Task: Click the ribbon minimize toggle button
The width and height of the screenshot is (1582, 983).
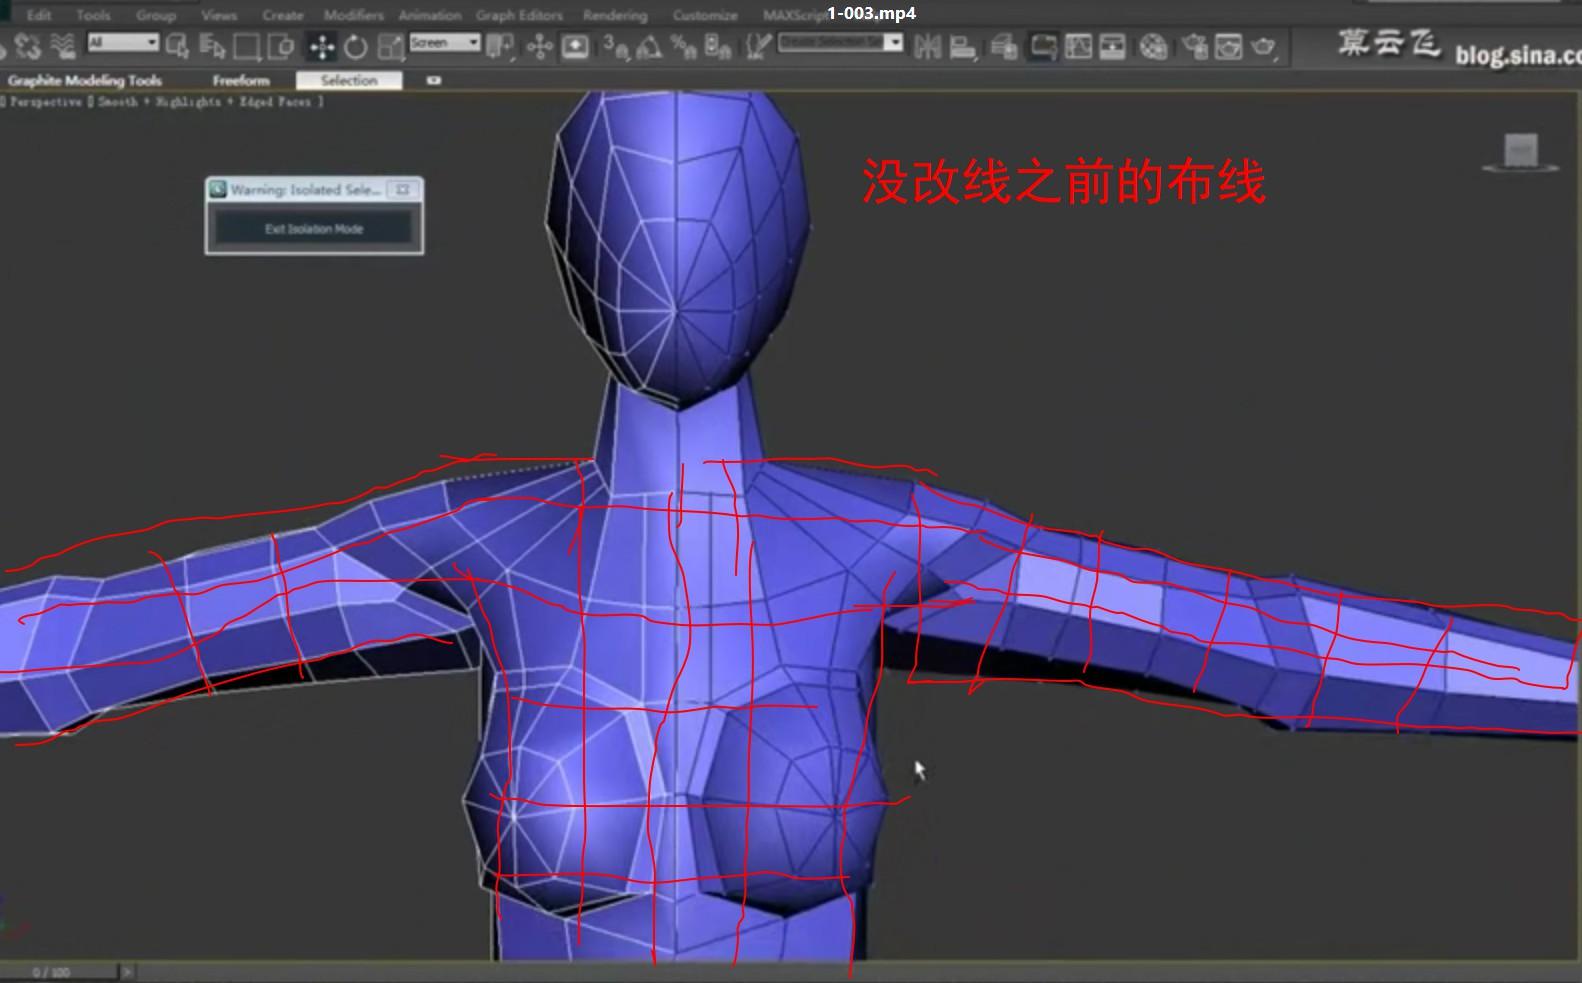Action: coord(433,80)
